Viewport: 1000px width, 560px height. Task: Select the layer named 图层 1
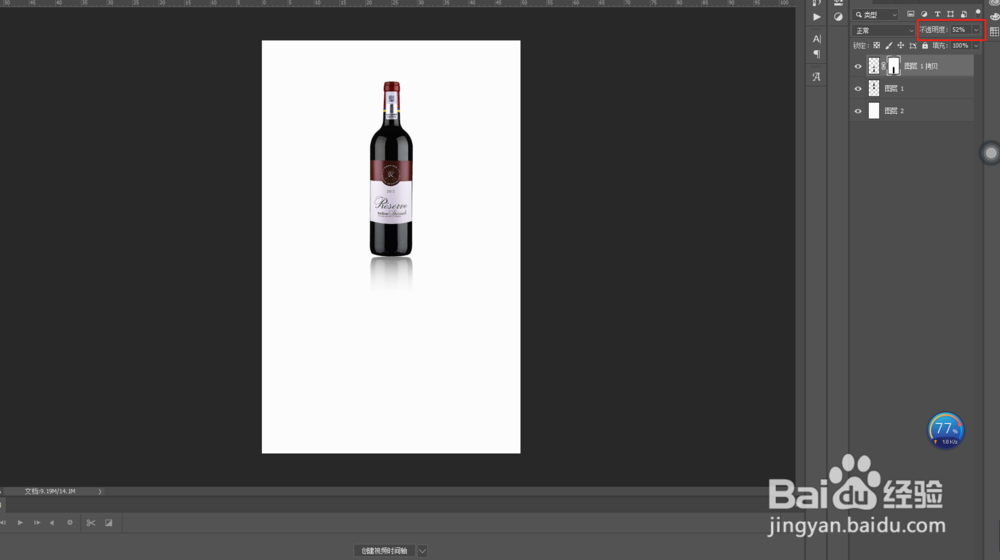click(x=894, y=89)
